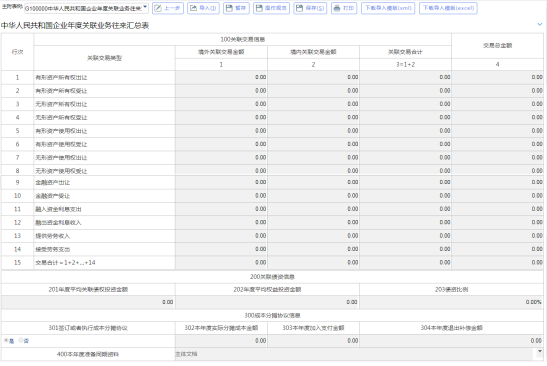Click the row 8 label 无形资产使用权受让

pos(61,171)
